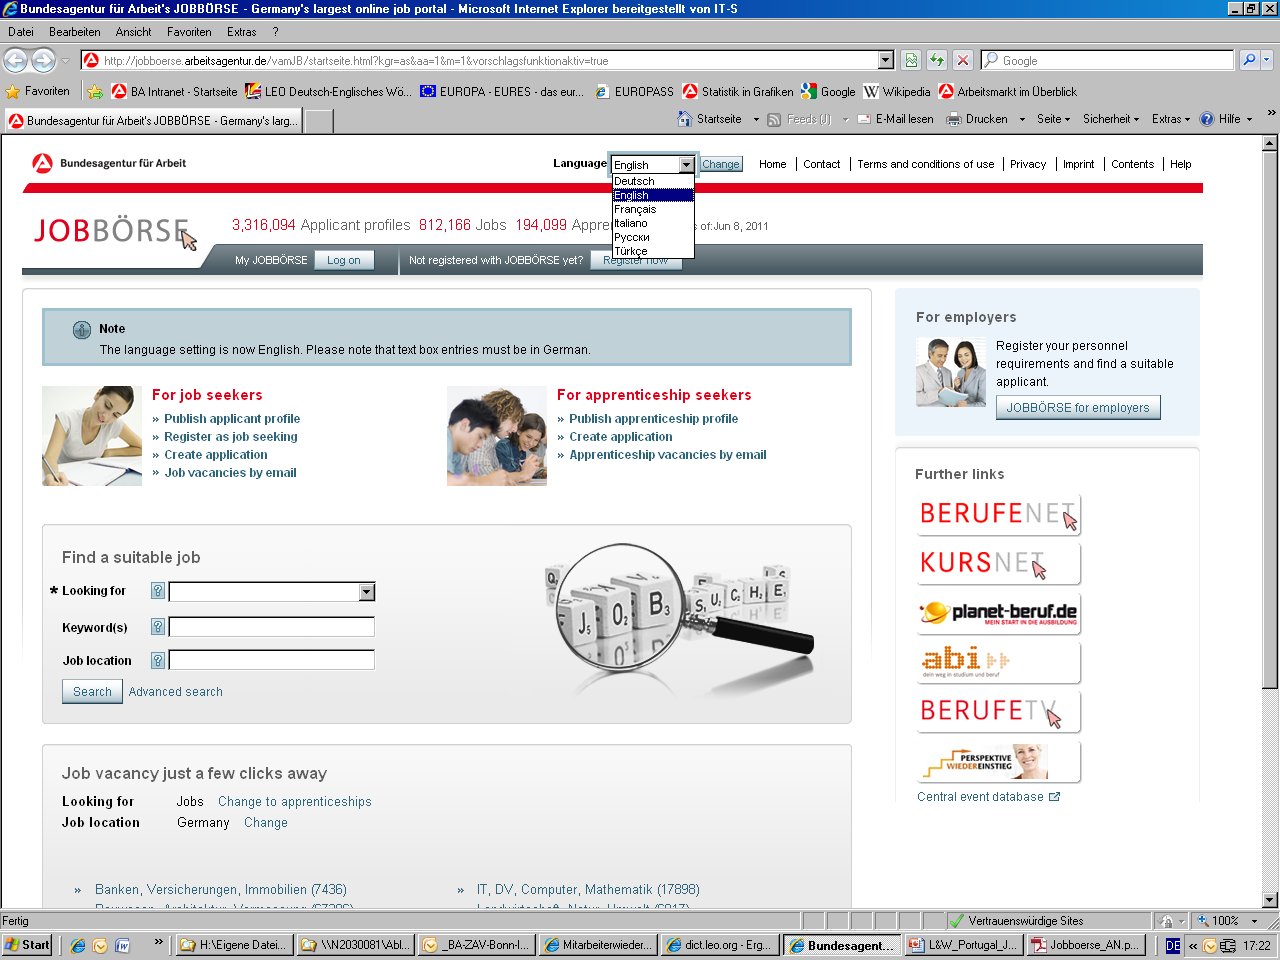Open the Favoriten menu in menu bar
The image size is (1280, 960).
tap(189, 32)
